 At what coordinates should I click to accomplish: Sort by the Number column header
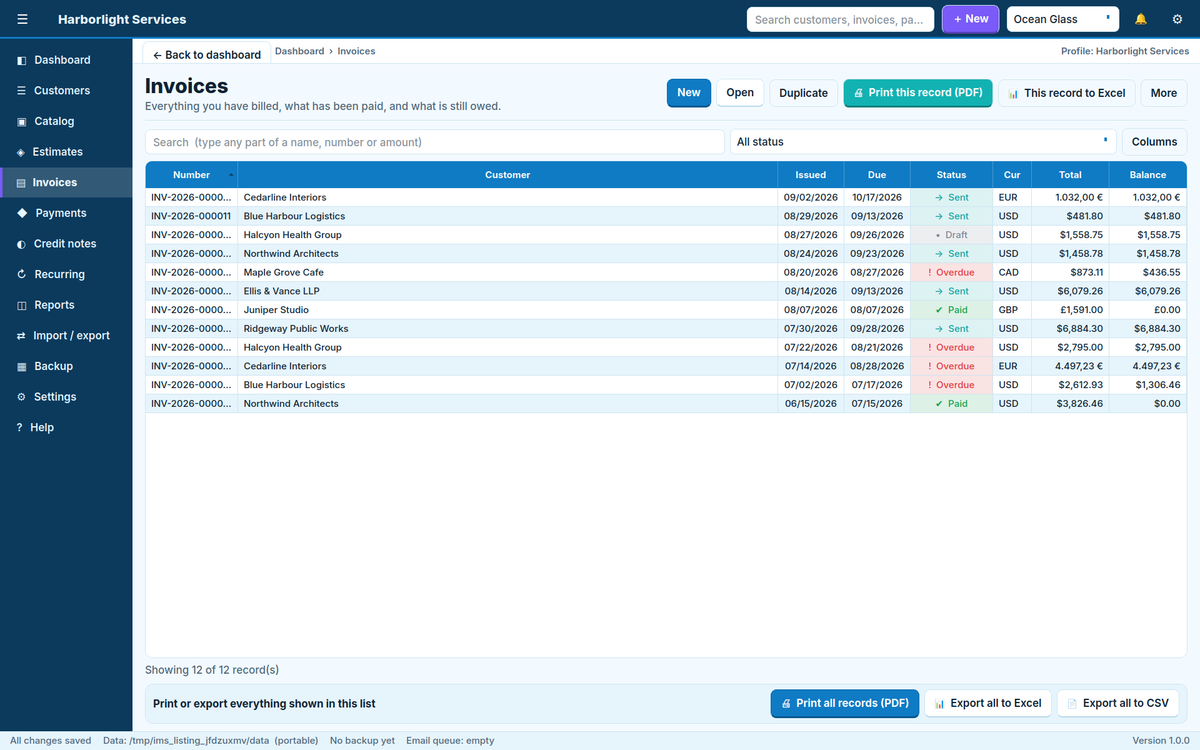click(x=191, y=175)
